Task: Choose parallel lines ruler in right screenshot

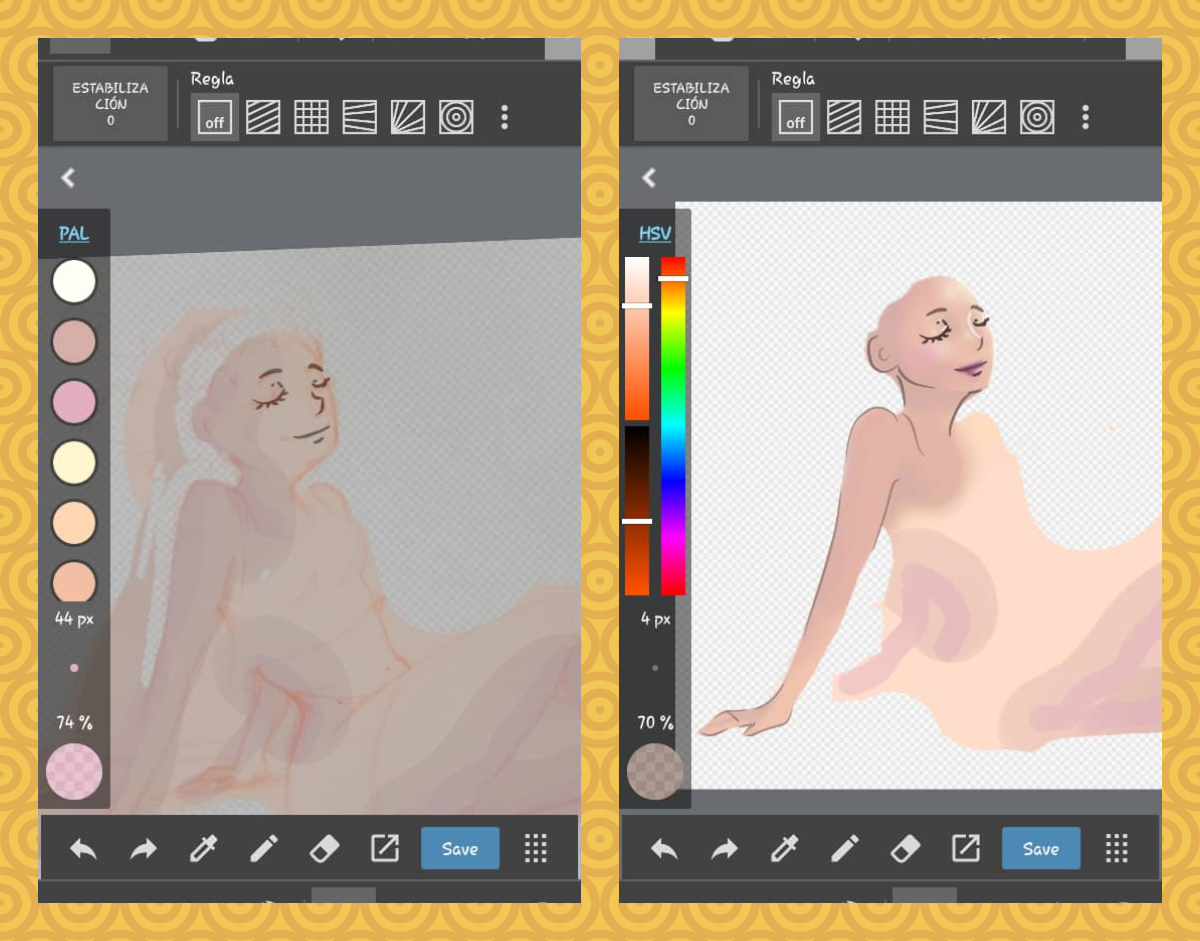Action: pyautogui.click(x=844, y=117)
